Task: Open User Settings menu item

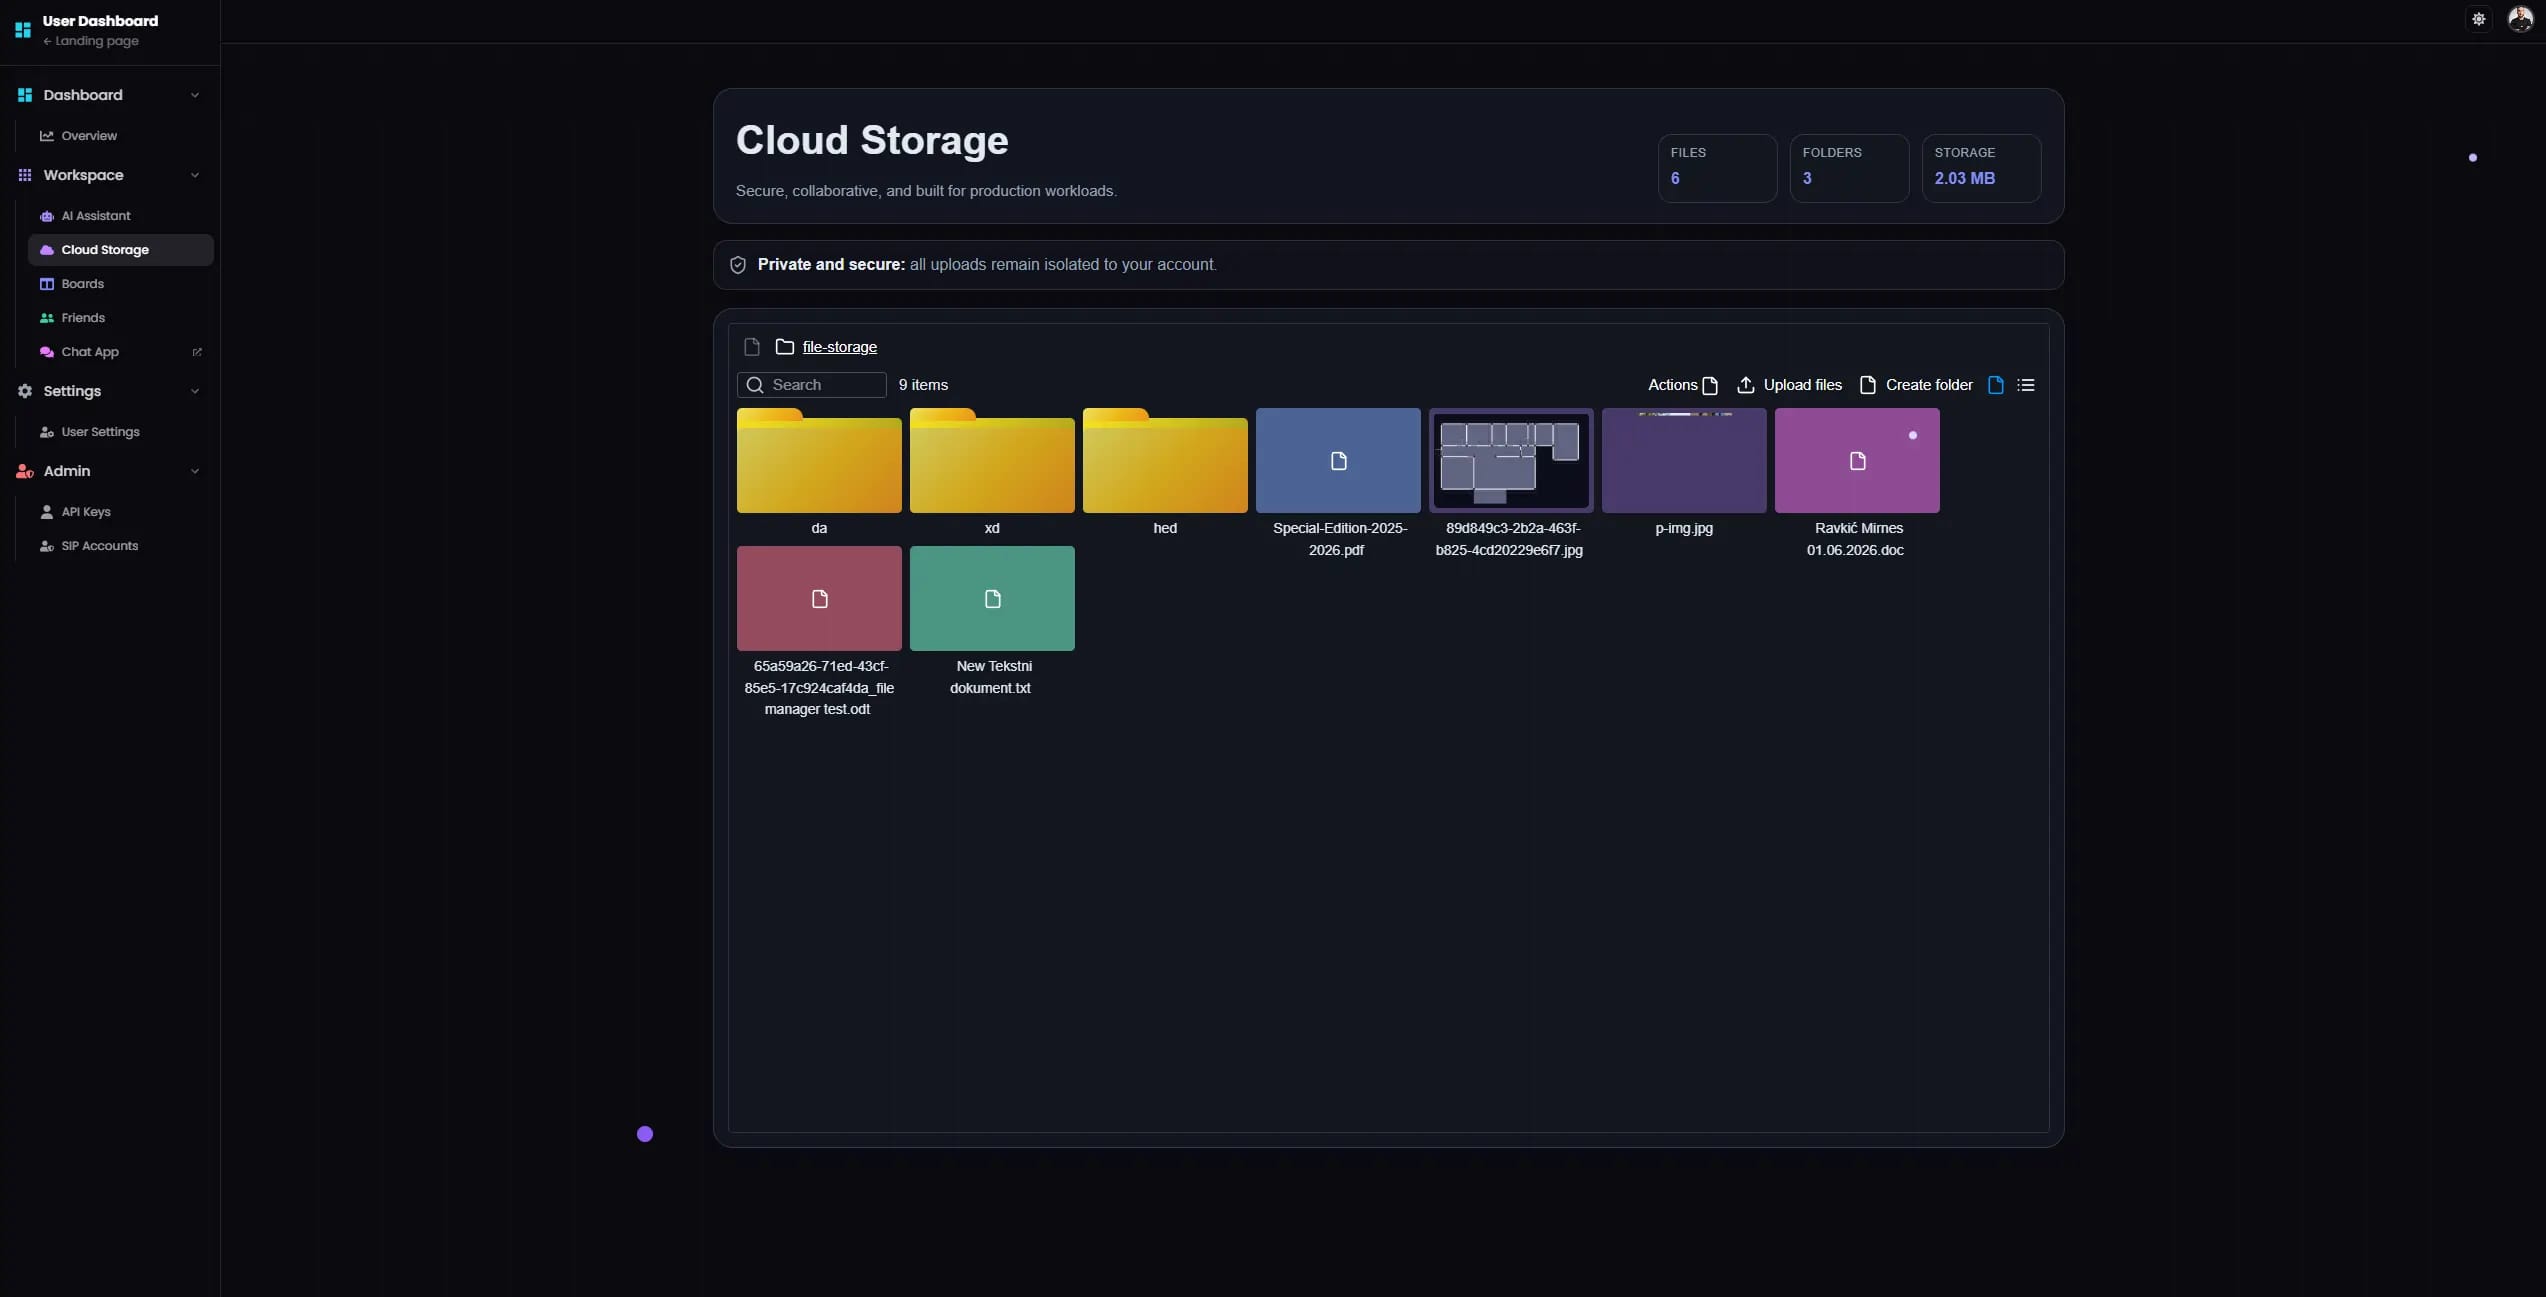Action: [121, 432]
